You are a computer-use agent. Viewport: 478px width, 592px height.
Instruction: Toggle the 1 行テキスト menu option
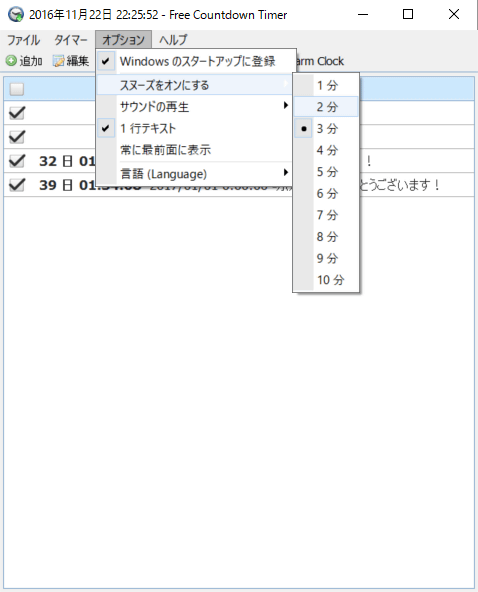[195, 128]
